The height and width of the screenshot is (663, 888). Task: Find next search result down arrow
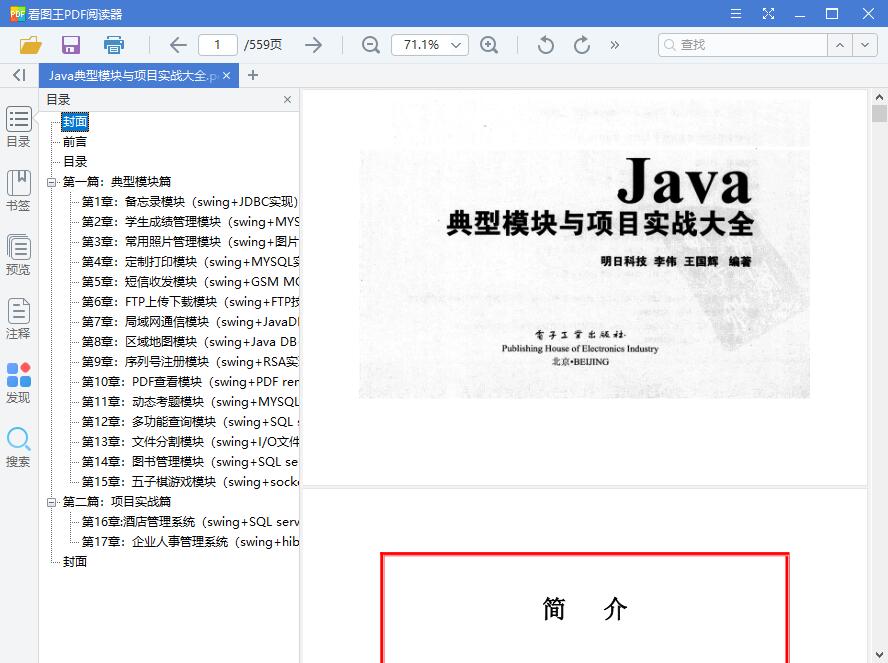[865, 45]
